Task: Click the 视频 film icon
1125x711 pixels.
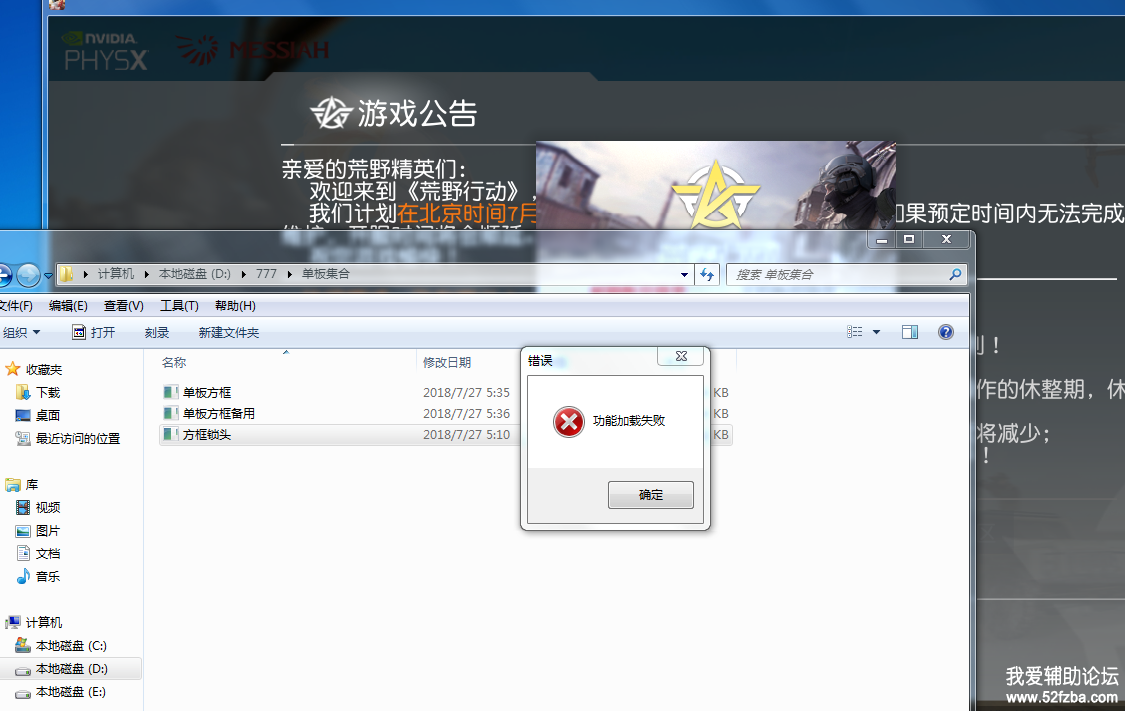Action: 23,507
